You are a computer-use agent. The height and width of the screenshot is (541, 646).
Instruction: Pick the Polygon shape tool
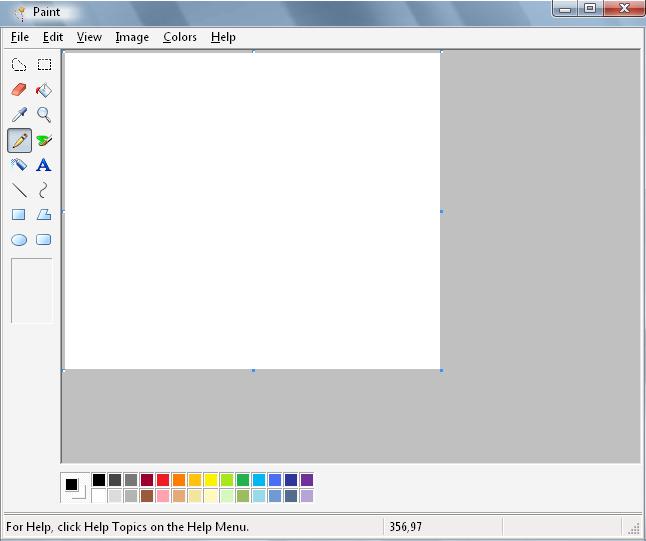tap(44, 215)
